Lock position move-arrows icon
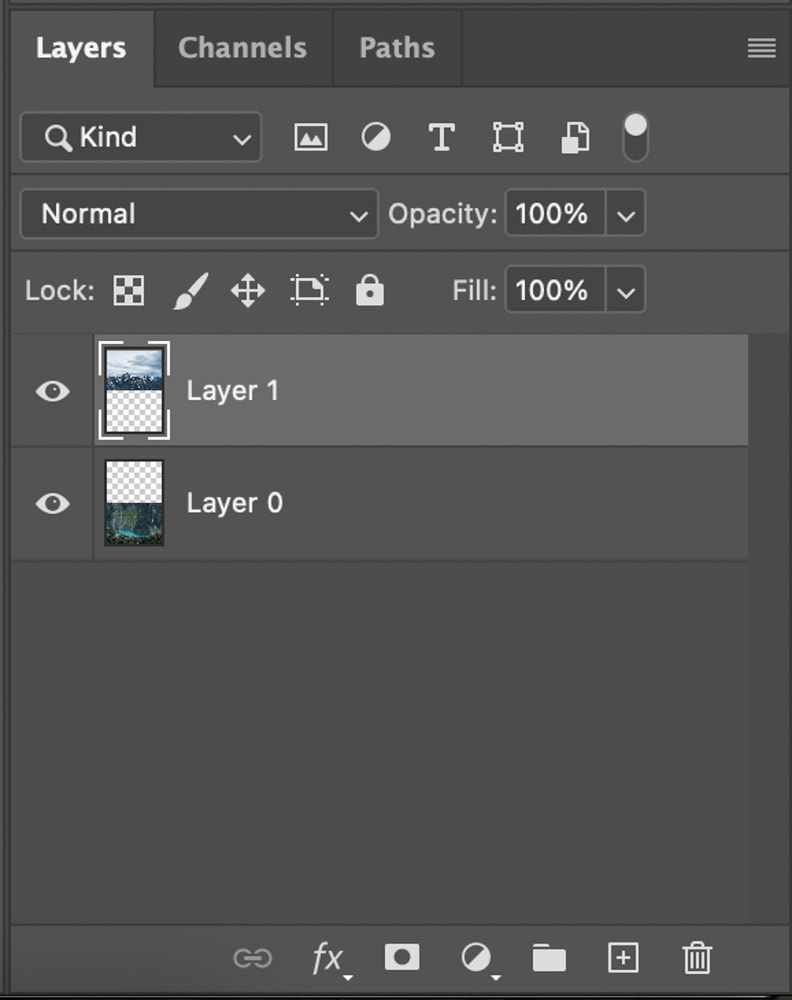 tap(248, 291)
